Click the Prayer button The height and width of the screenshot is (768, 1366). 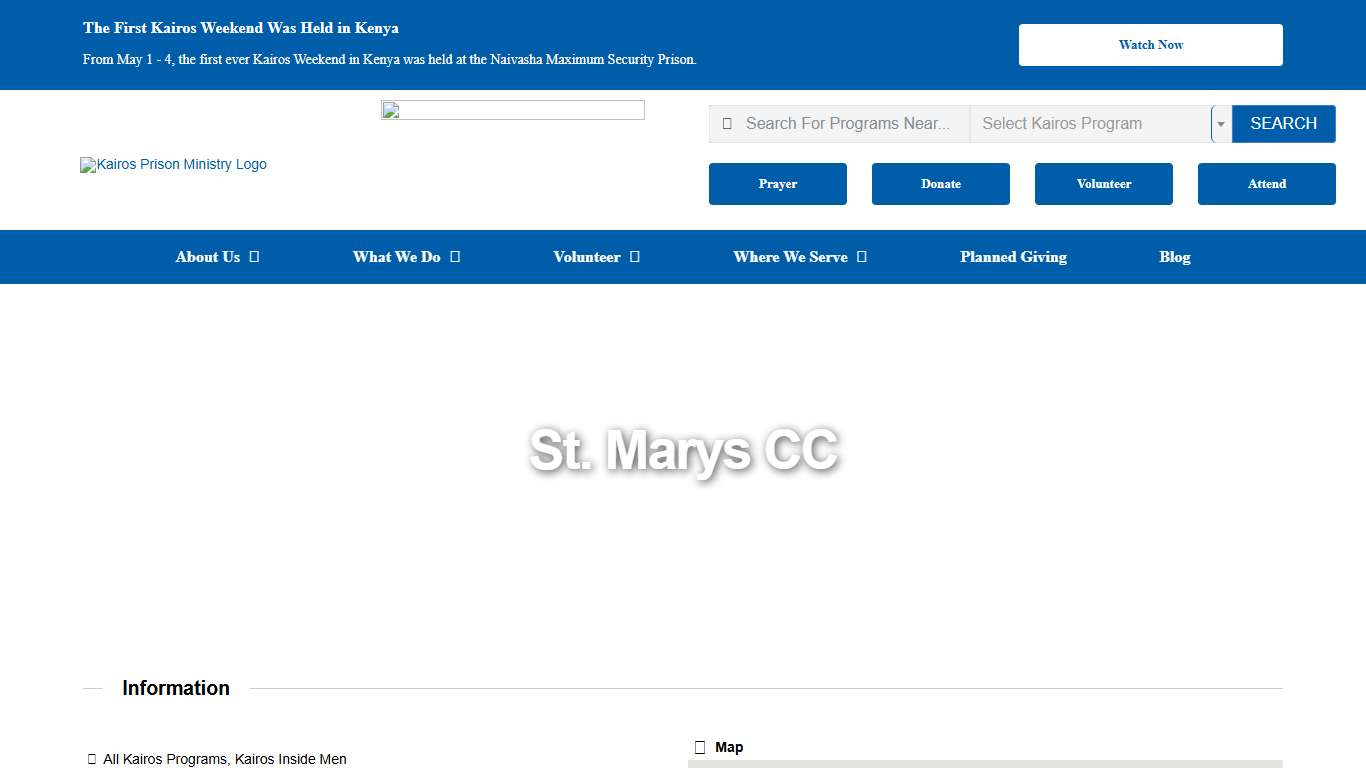tap(777, 184)
